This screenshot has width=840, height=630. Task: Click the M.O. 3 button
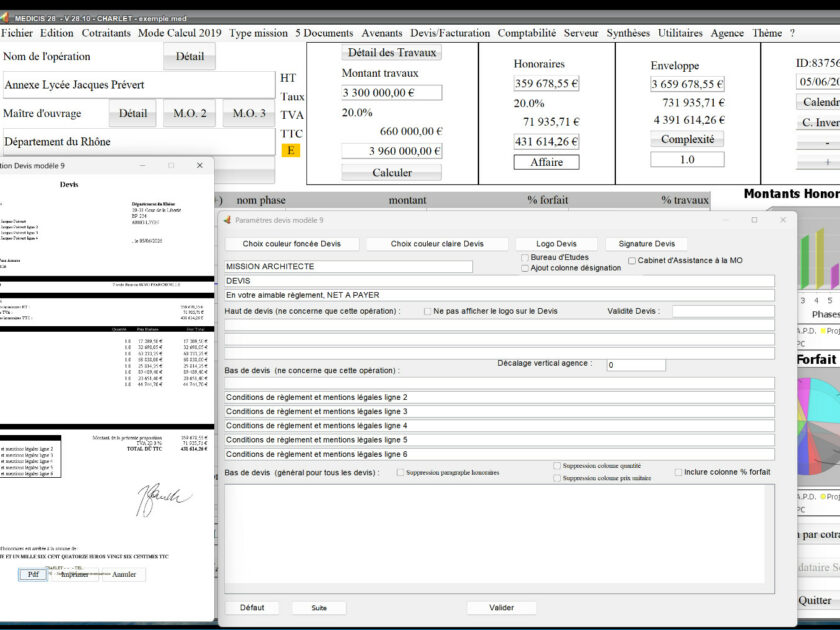(x=249, y=113)
